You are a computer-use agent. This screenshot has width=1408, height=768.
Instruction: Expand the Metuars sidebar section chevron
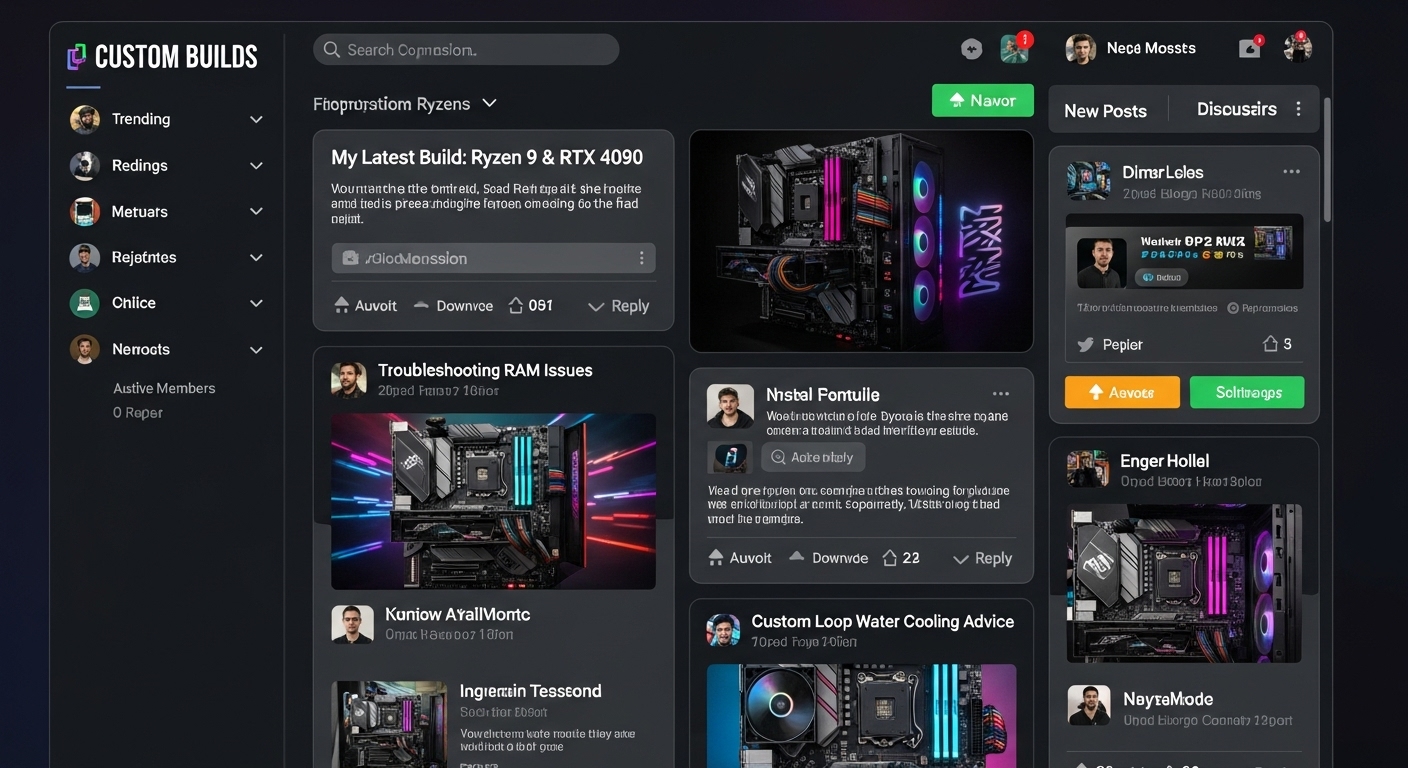coord(256,212)
